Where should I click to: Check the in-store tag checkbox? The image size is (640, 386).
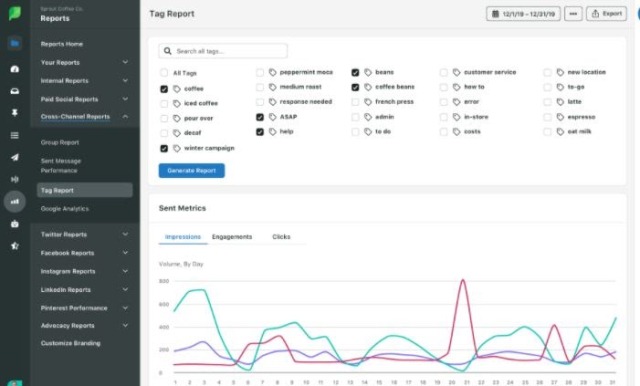tap(443, 117)
